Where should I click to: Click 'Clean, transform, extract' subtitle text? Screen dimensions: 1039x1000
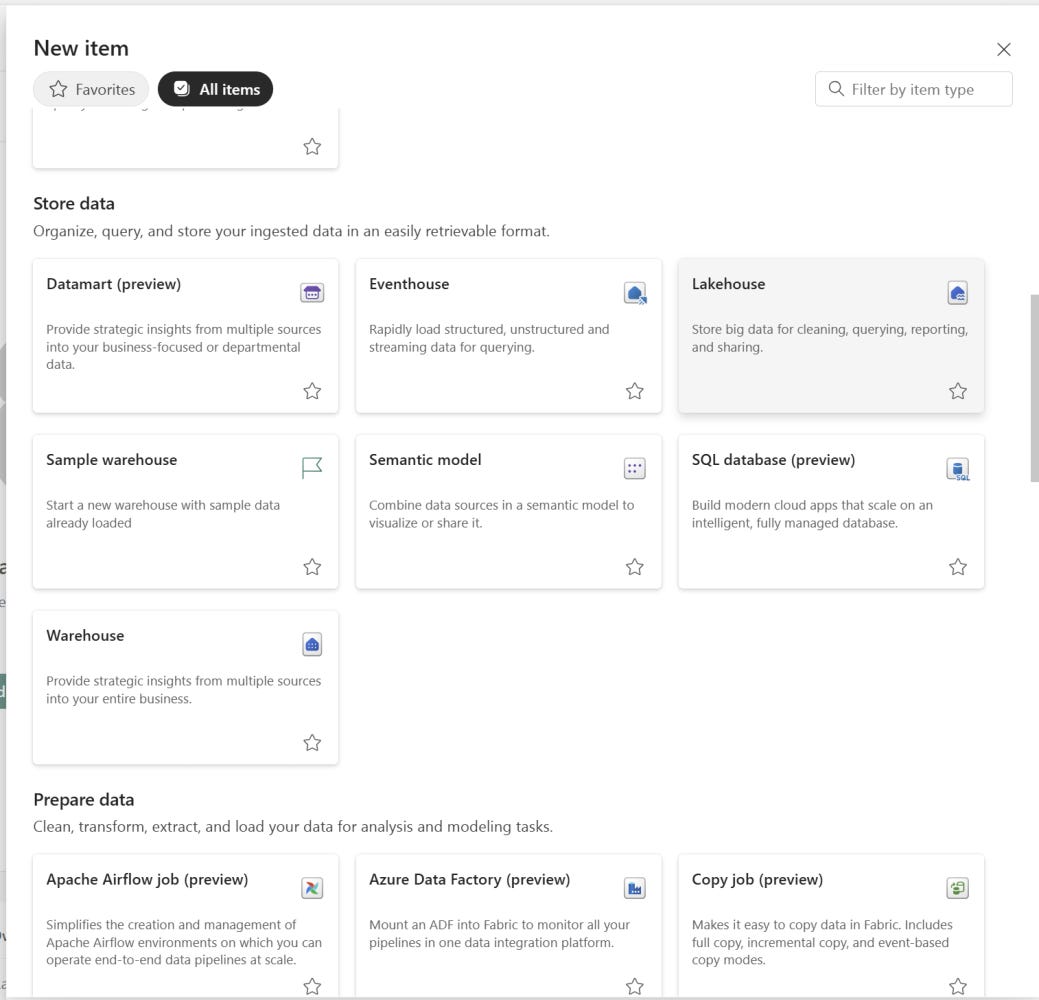[293, 827]
